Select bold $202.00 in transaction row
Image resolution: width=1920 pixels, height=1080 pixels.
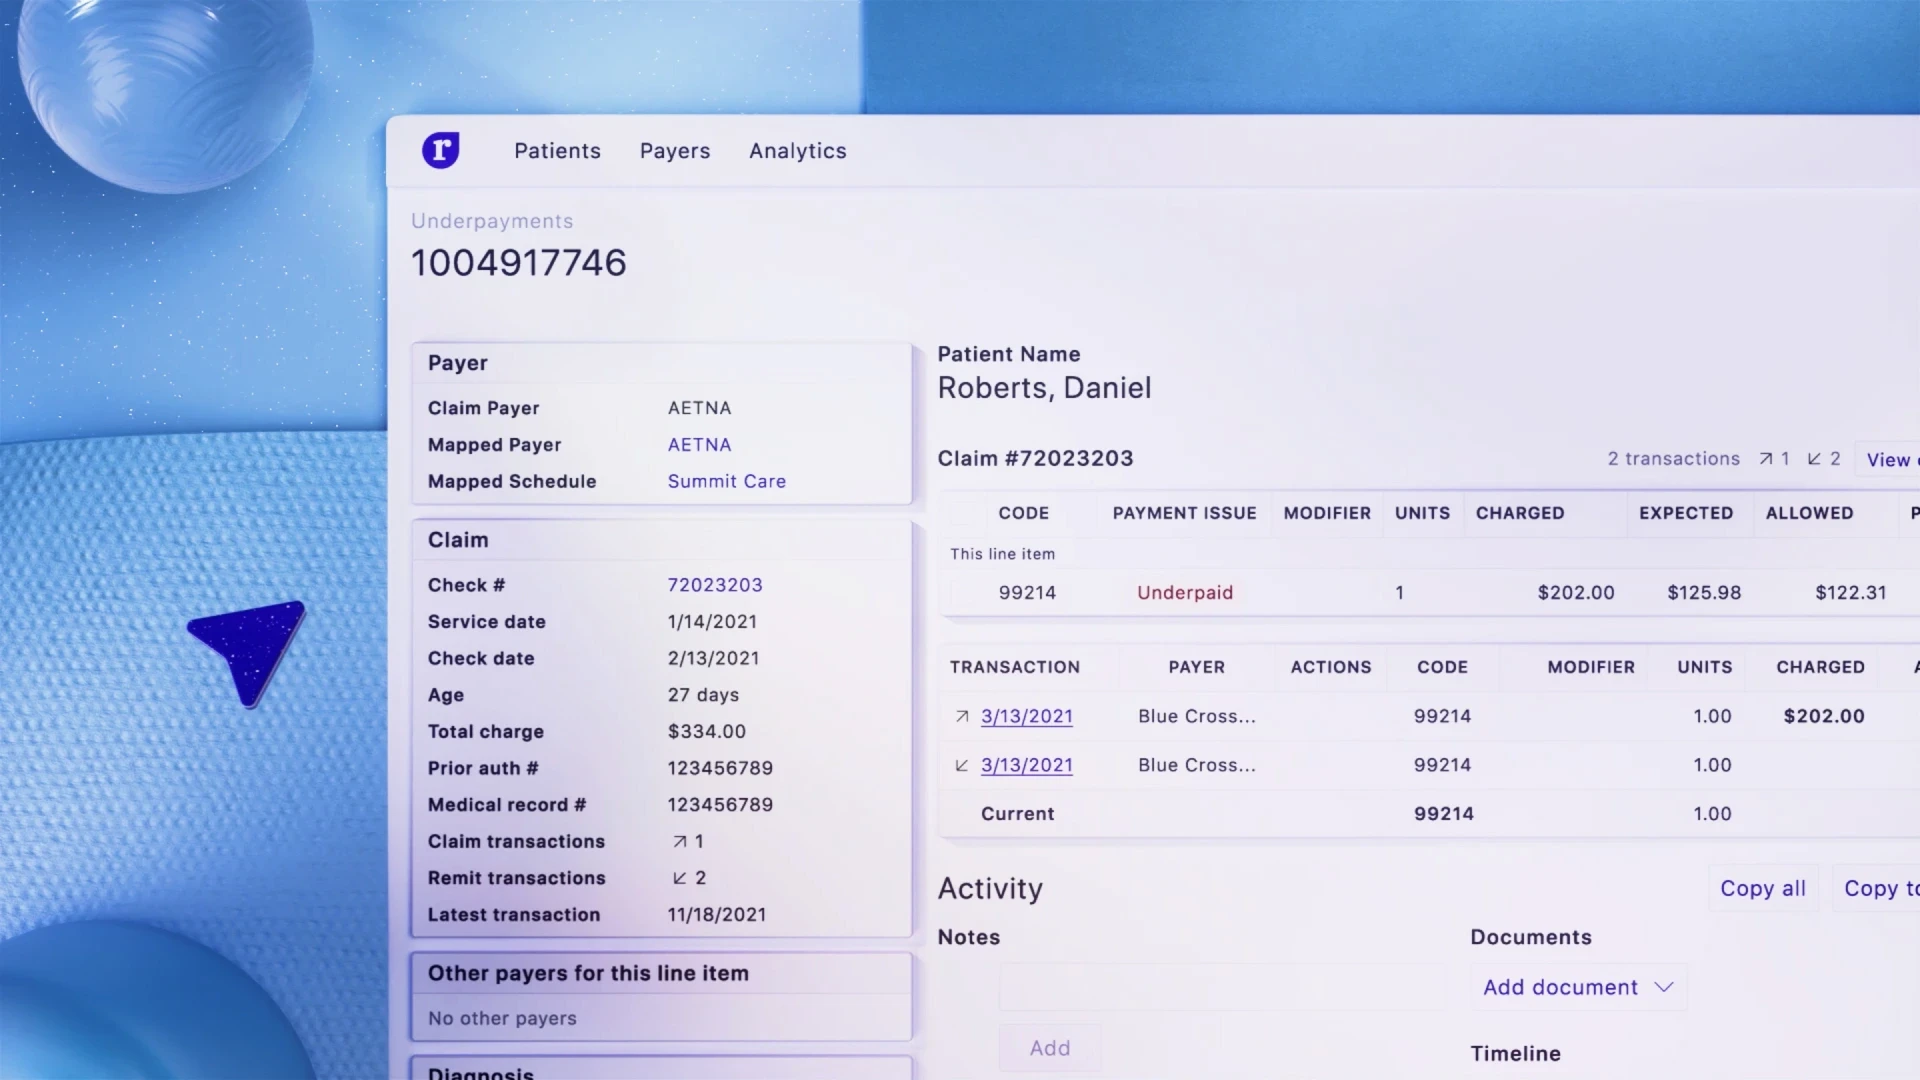(1824, 716)
